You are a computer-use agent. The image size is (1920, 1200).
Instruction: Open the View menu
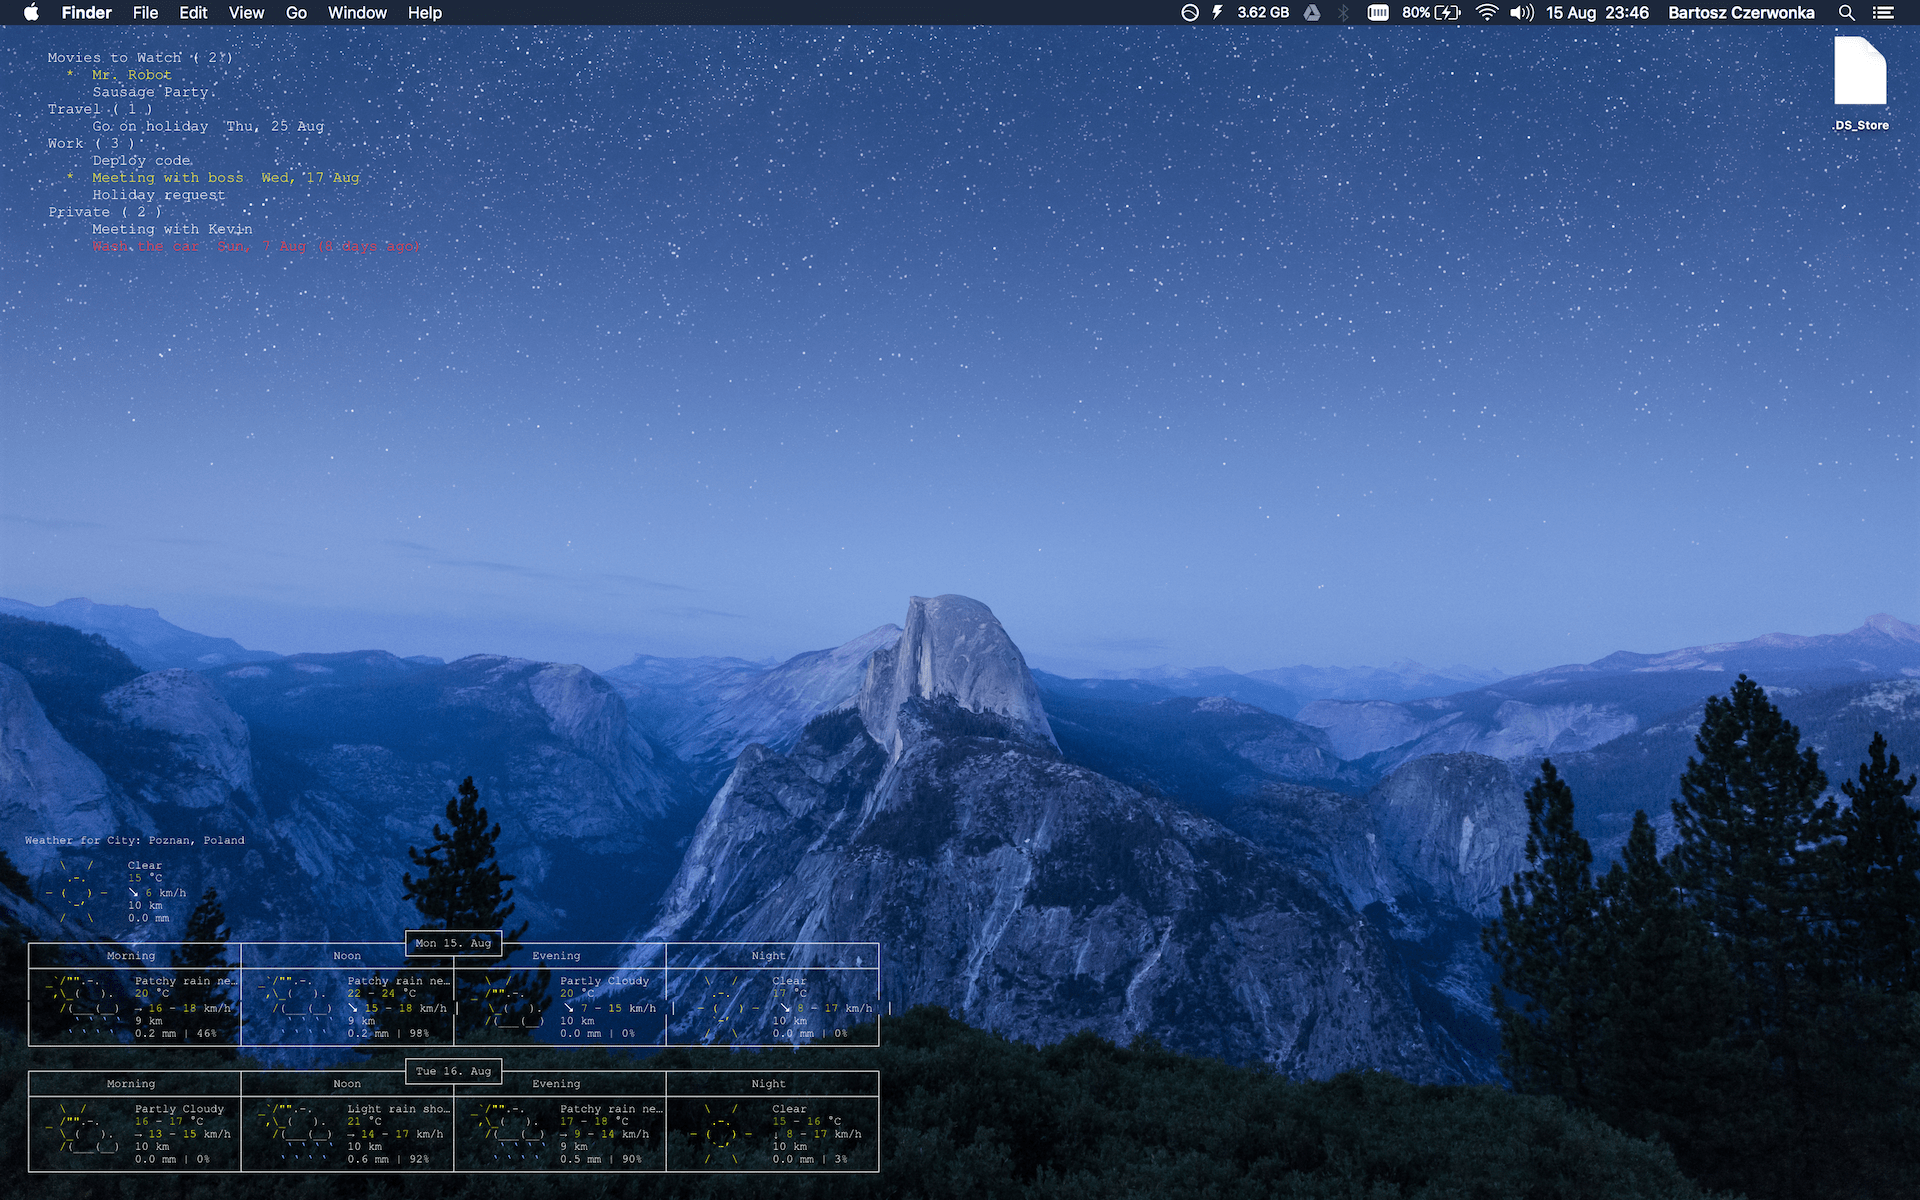point(246,13)
